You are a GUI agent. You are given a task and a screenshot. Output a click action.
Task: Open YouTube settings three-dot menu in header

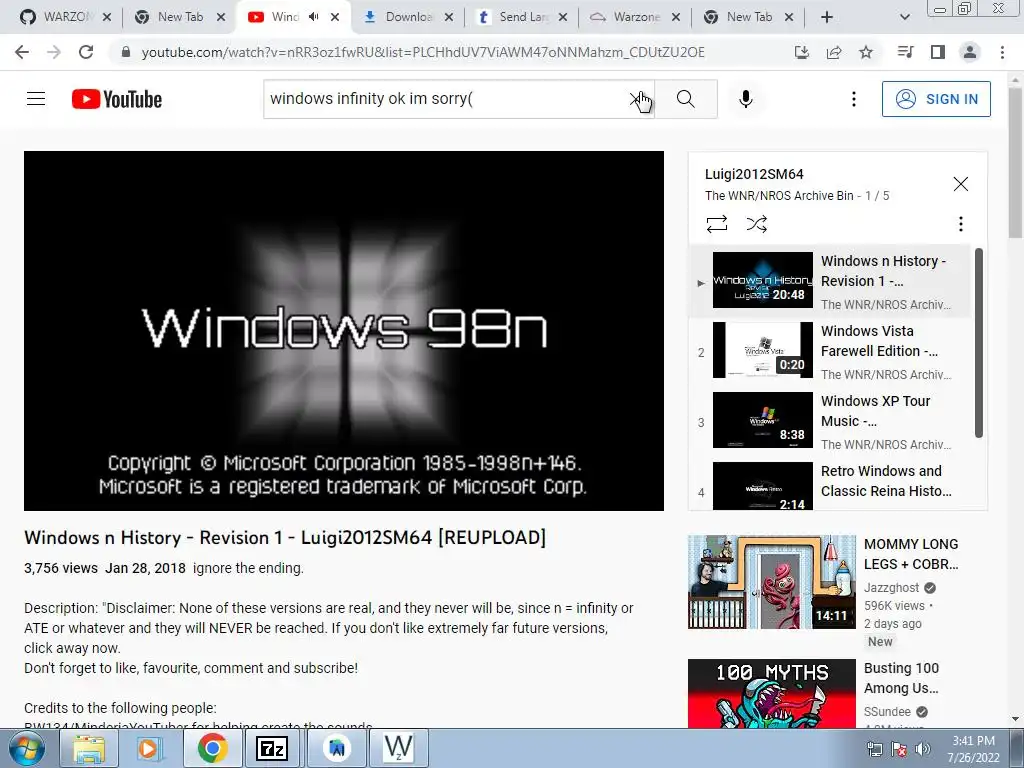854,99
